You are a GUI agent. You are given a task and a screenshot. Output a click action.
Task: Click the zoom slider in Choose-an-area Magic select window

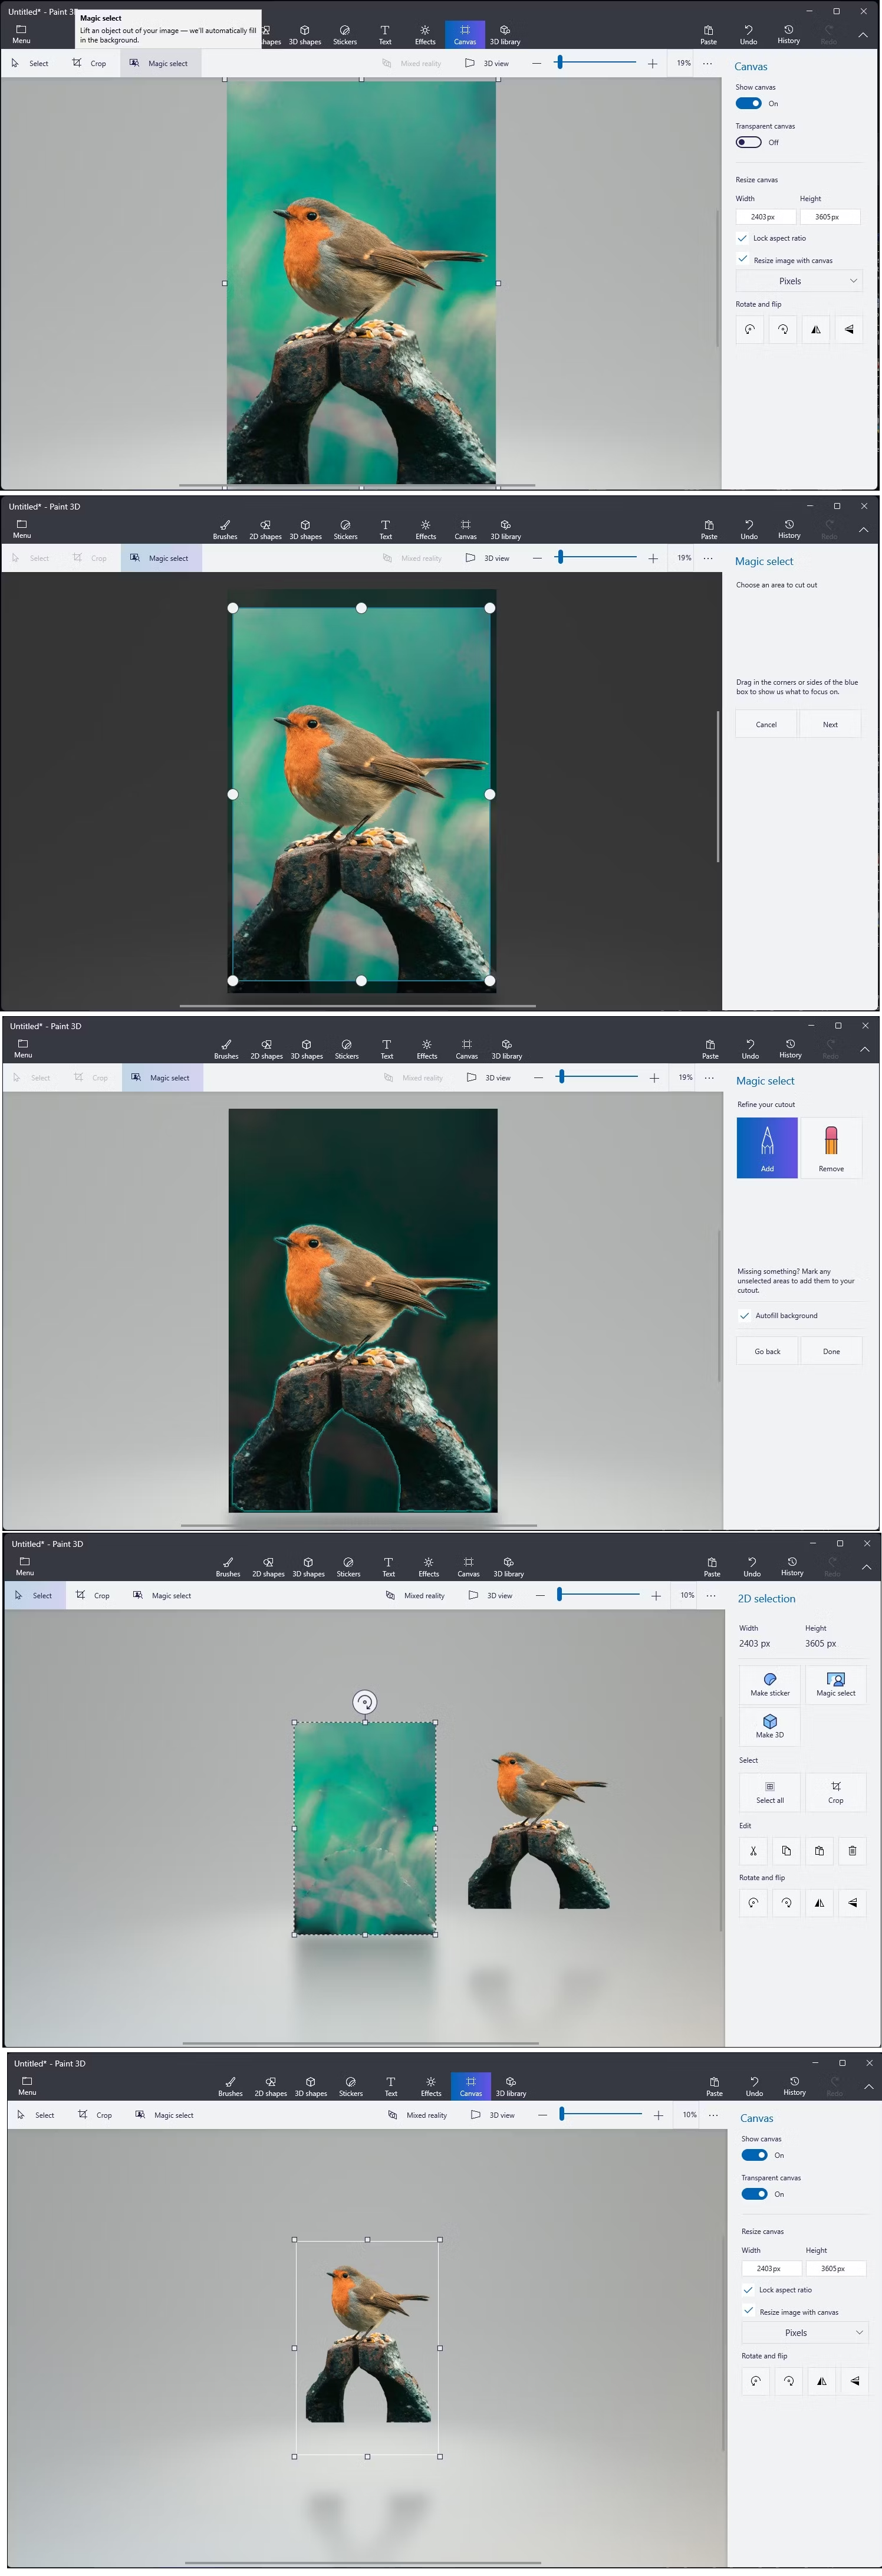click(x=596, y=558)
